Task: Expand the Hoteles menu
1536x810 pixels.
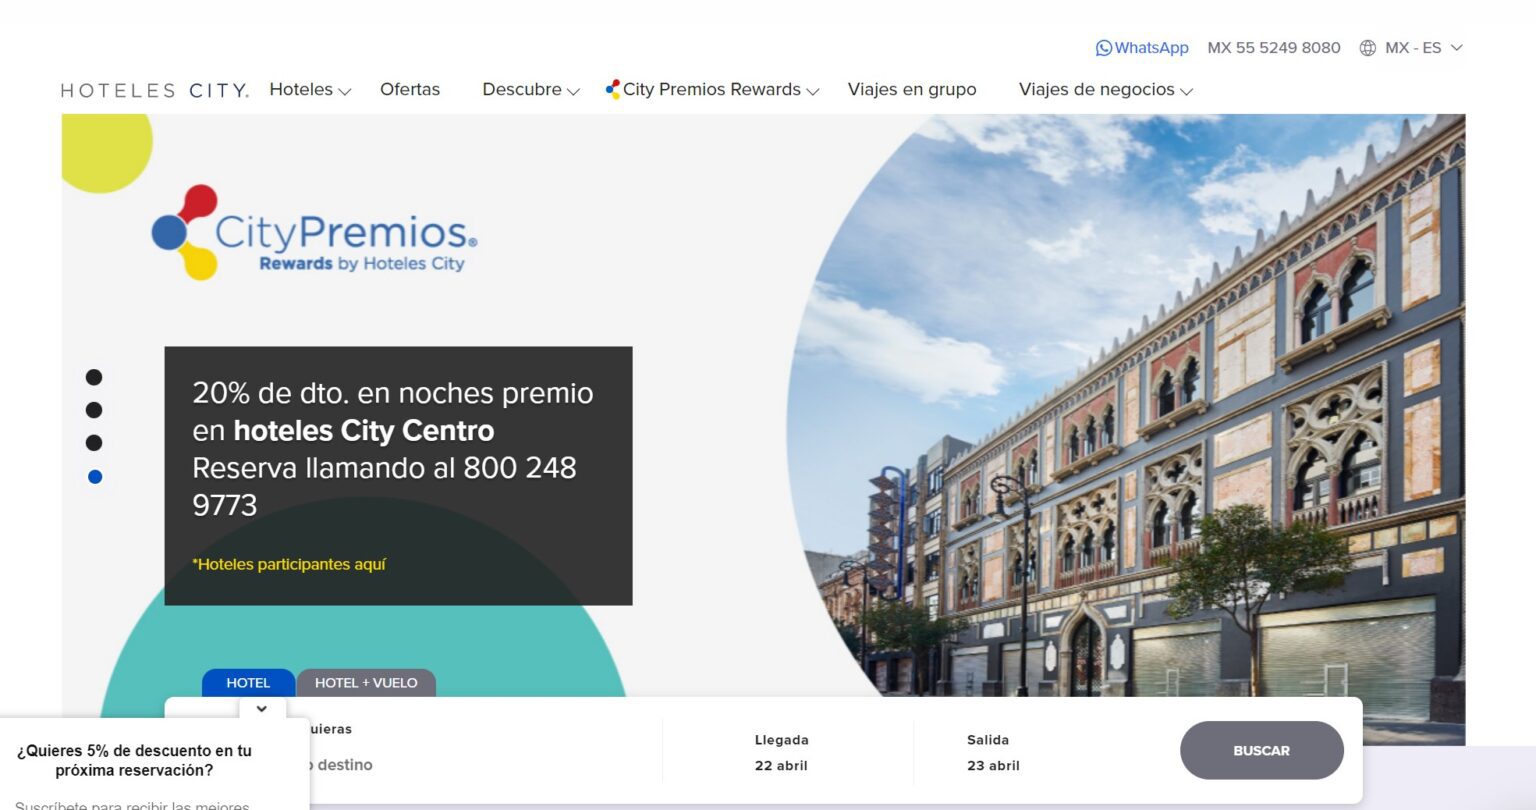Action: [x=310, y=90]
